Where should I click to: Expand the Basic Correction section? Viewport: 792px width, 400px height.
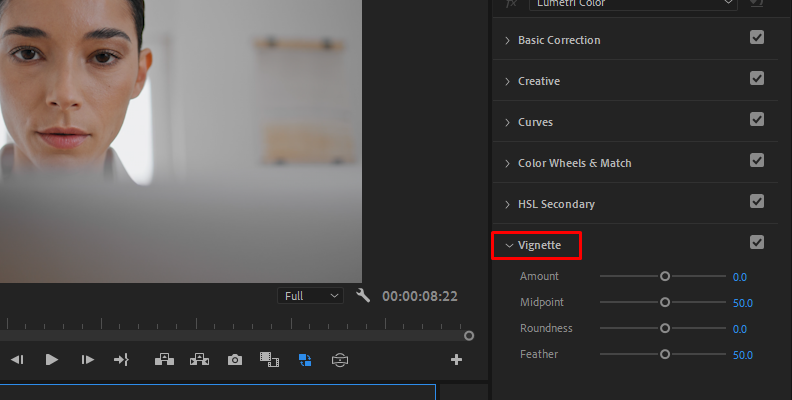pyautogui.click(x=508, y=40)
